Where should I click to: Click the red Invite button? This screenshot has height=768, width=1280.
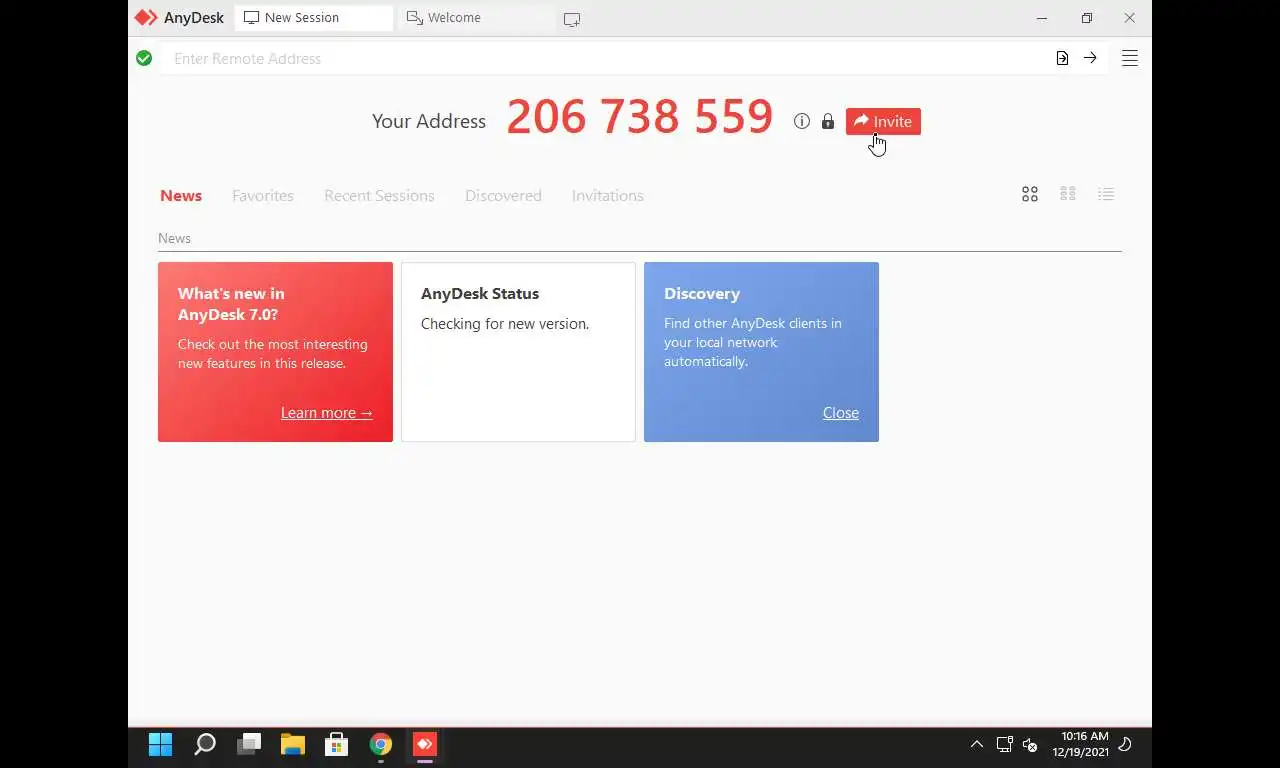[x=883, y=121]
